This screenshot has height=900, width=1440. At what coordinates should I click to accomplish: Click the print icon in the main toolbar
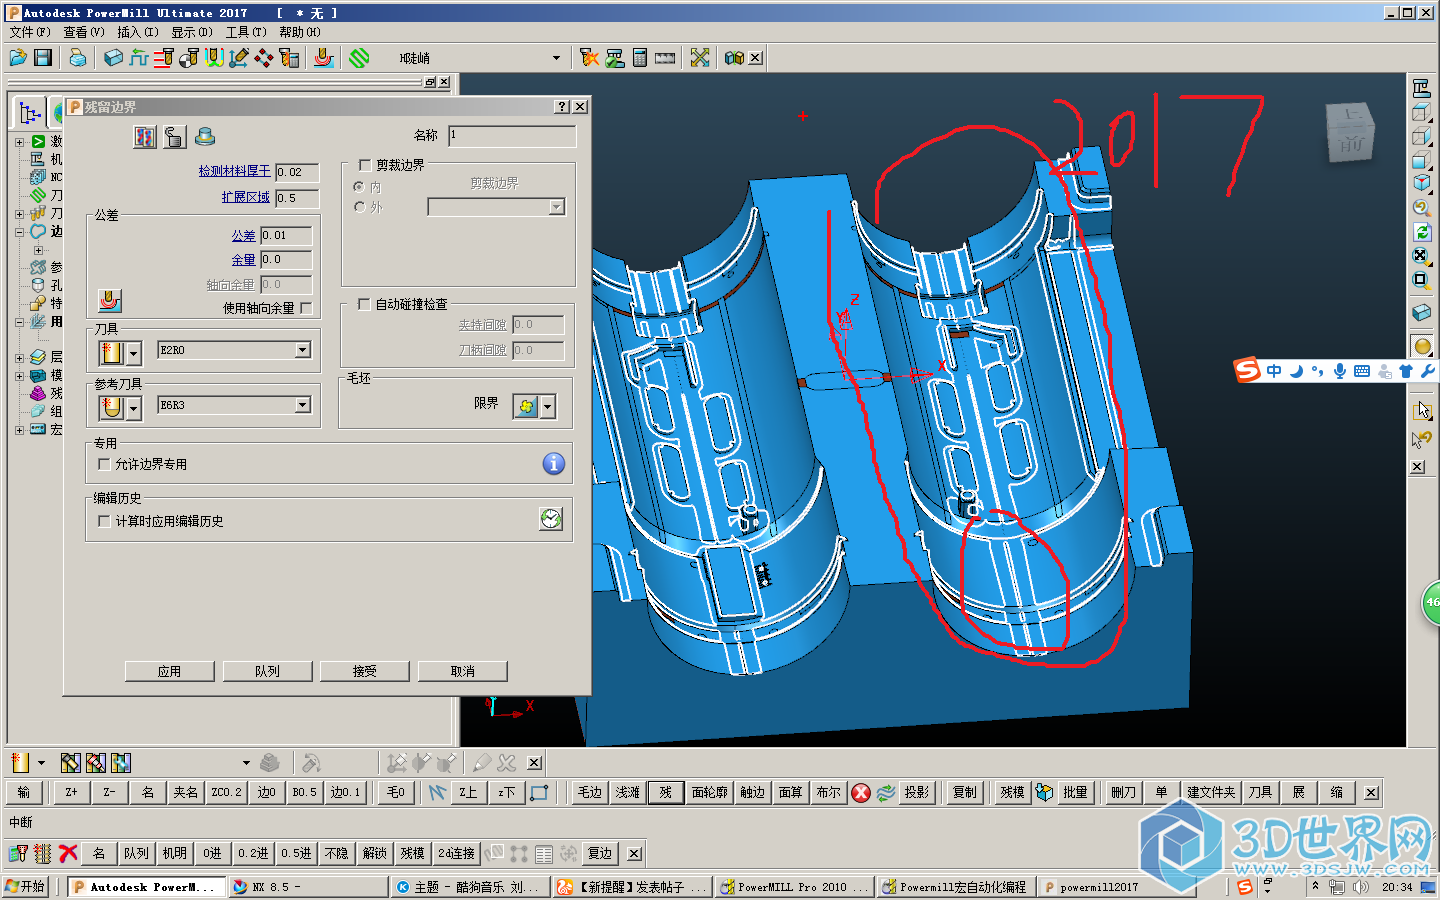click(x=77, y=58)
